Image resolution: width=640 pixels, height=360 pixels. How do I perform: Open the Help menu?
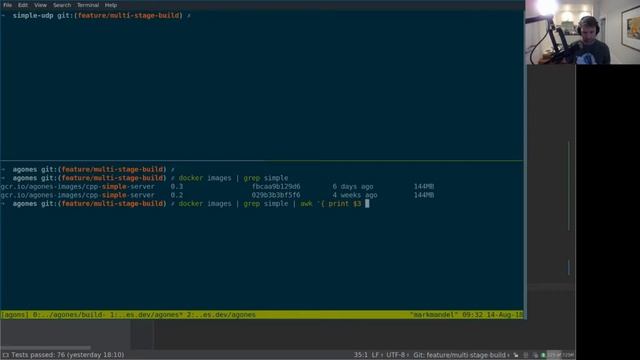coord(111,5)
